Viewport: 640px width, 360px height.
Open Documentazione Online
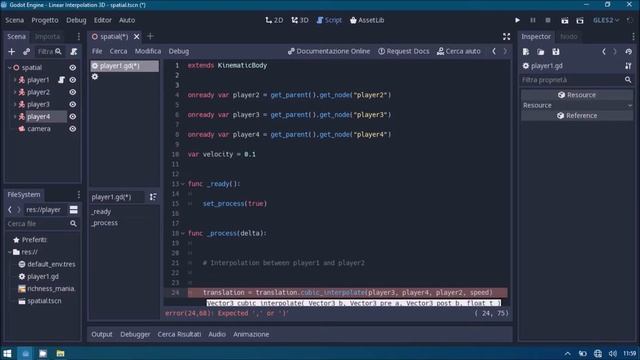[329, 51]
